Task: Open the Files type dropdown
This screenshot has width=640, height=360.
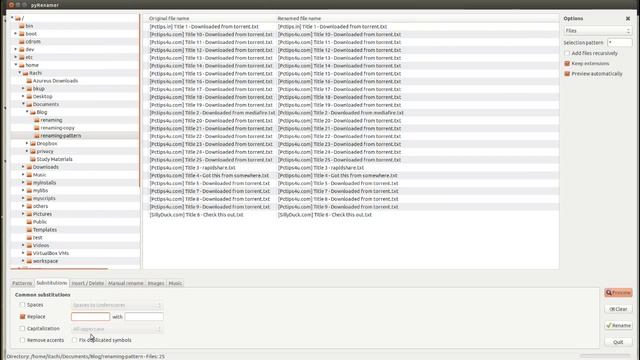Action: 598,31
